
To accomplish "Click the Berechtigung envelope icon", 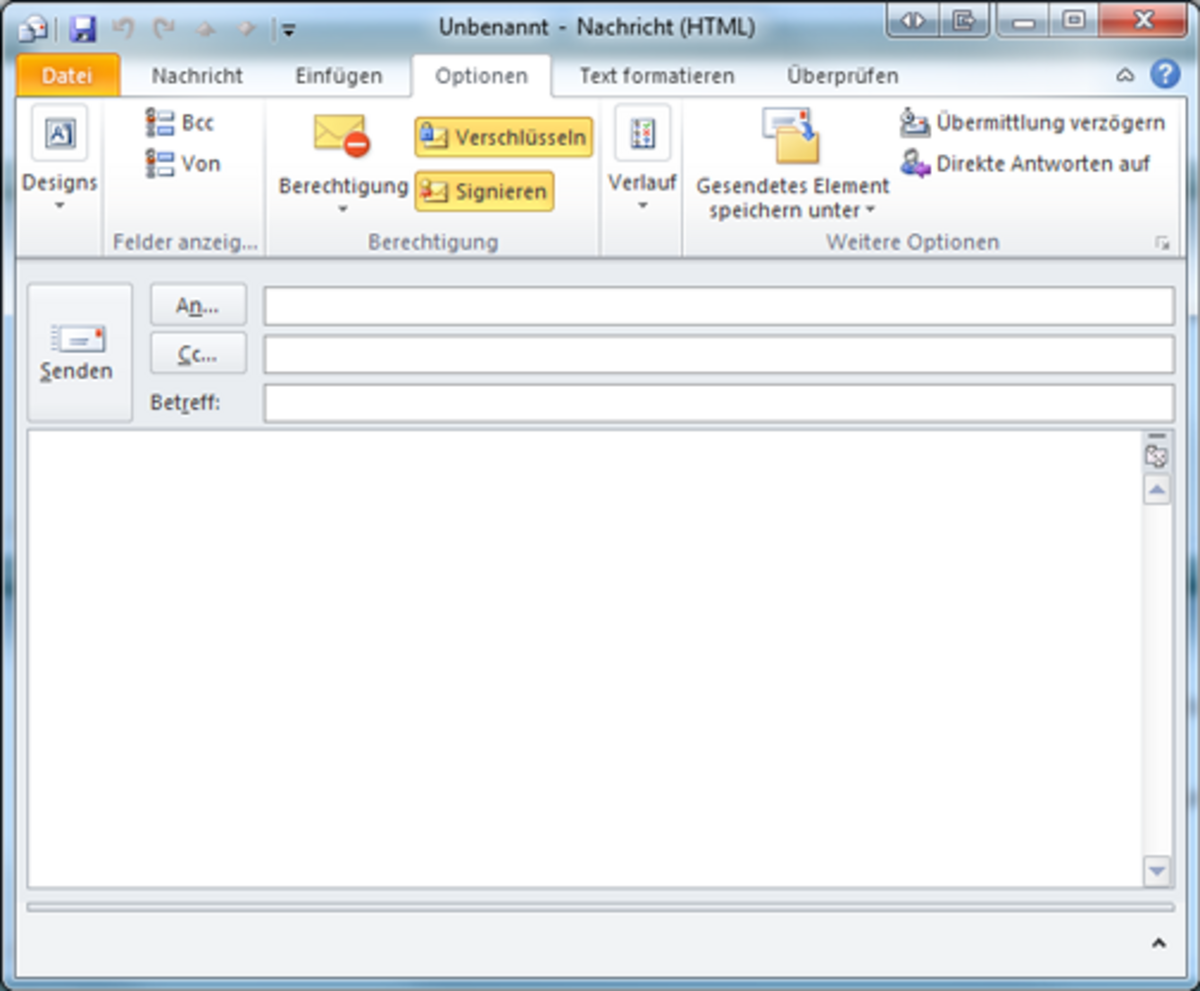I will point(342,135).
